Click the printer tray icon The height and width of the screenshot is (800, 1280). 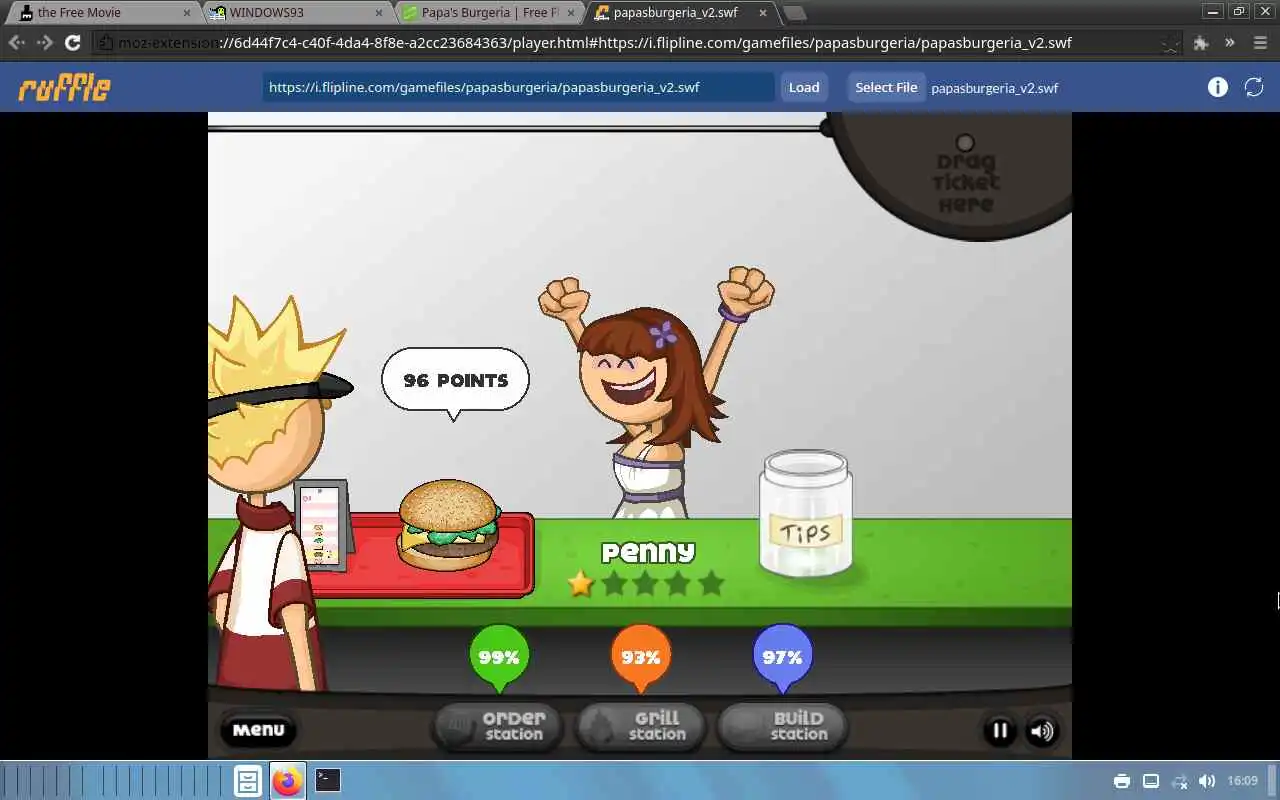click(1122, 781)
